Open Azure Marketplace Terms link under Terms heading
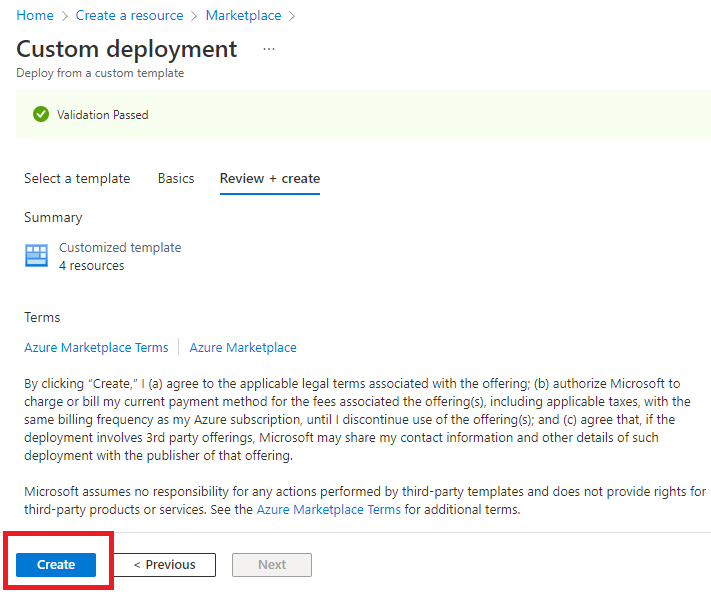 click(x=96, y=348)
